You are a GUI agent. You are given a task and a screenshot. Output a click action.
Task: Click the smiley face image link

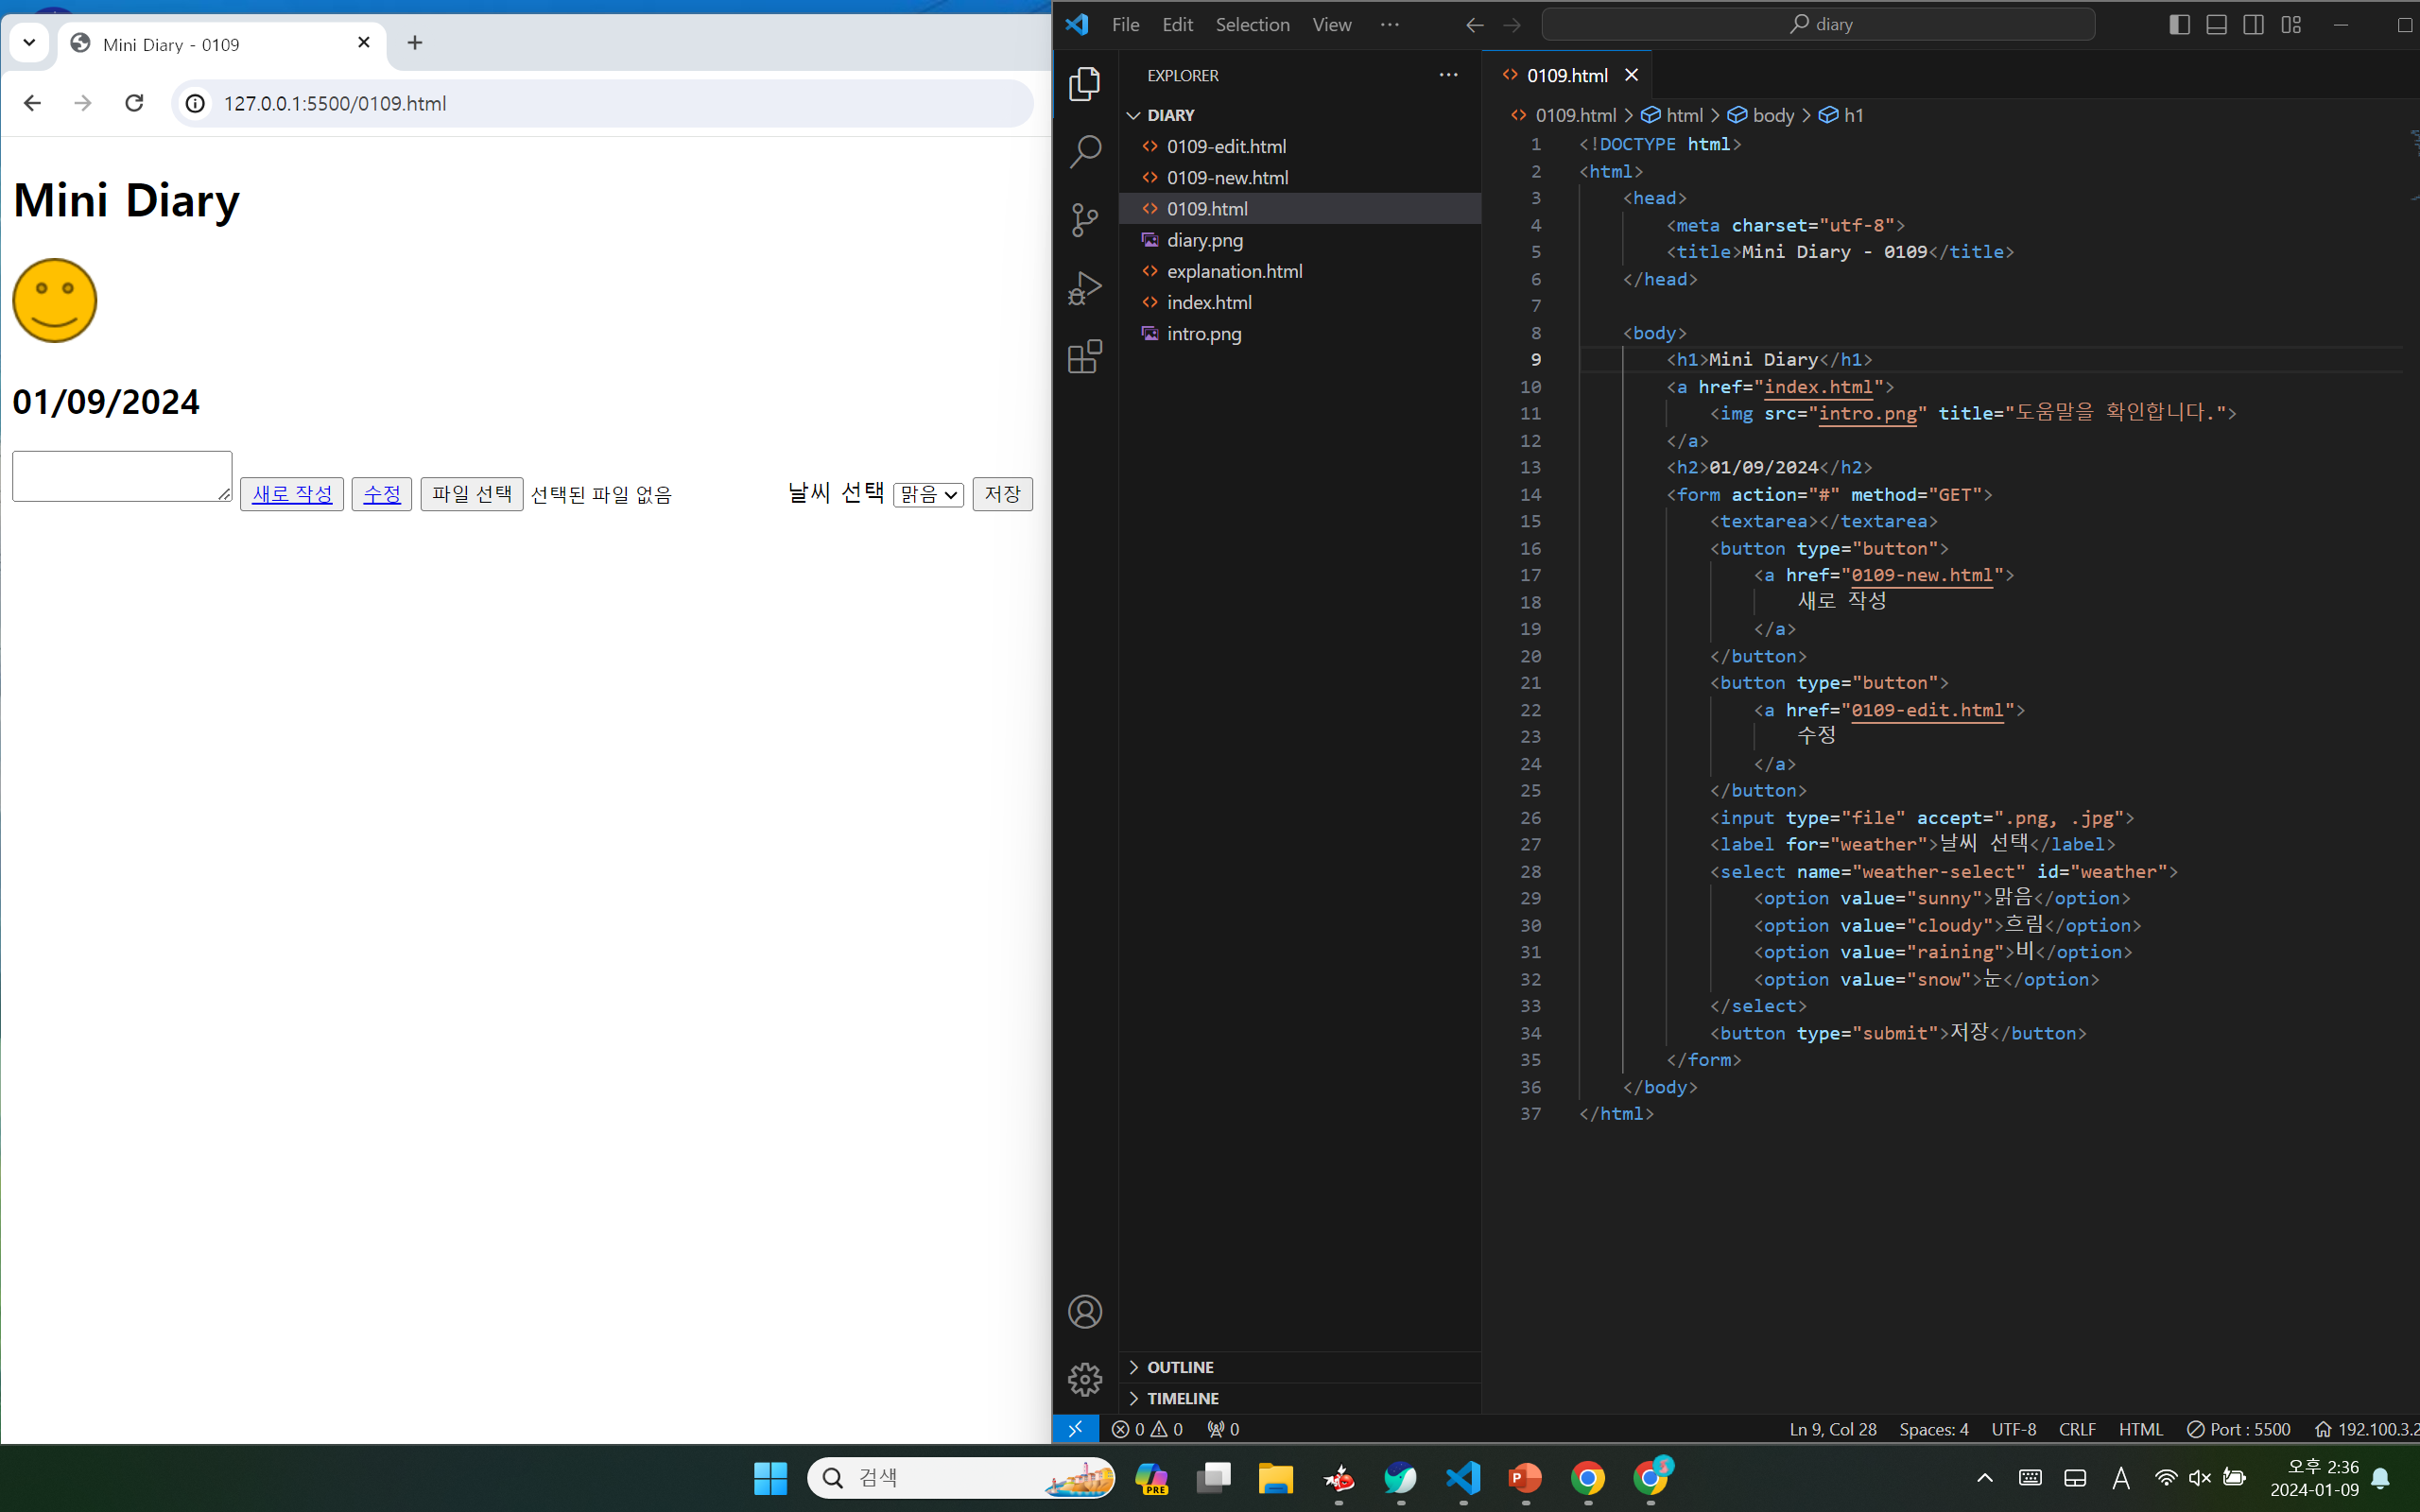coord(55,300)
